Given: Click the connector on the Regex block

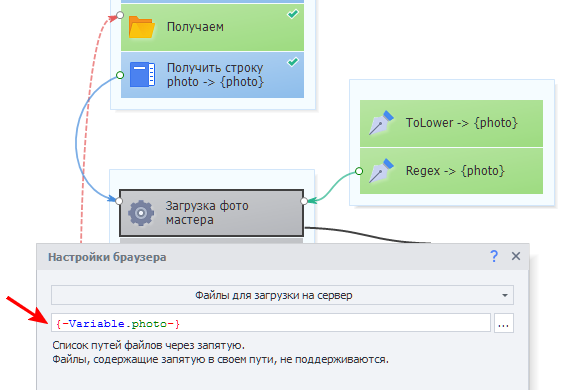Looking at the screenshot, I should click(x=359, y=171).
